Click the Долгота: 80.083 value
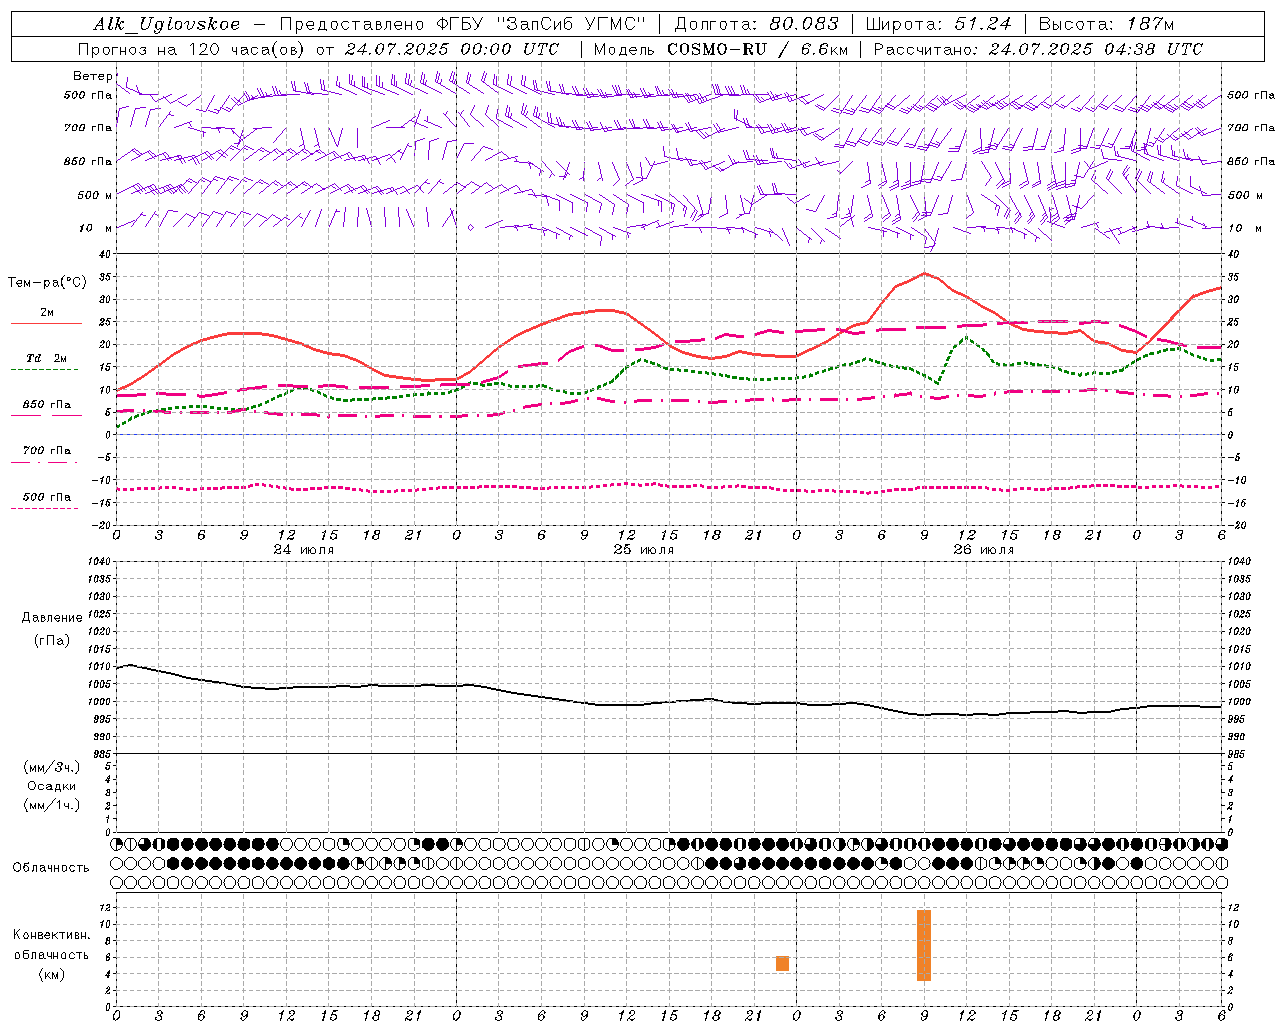This screenshot has width=1280, height=1024. (x=756, y=24)
